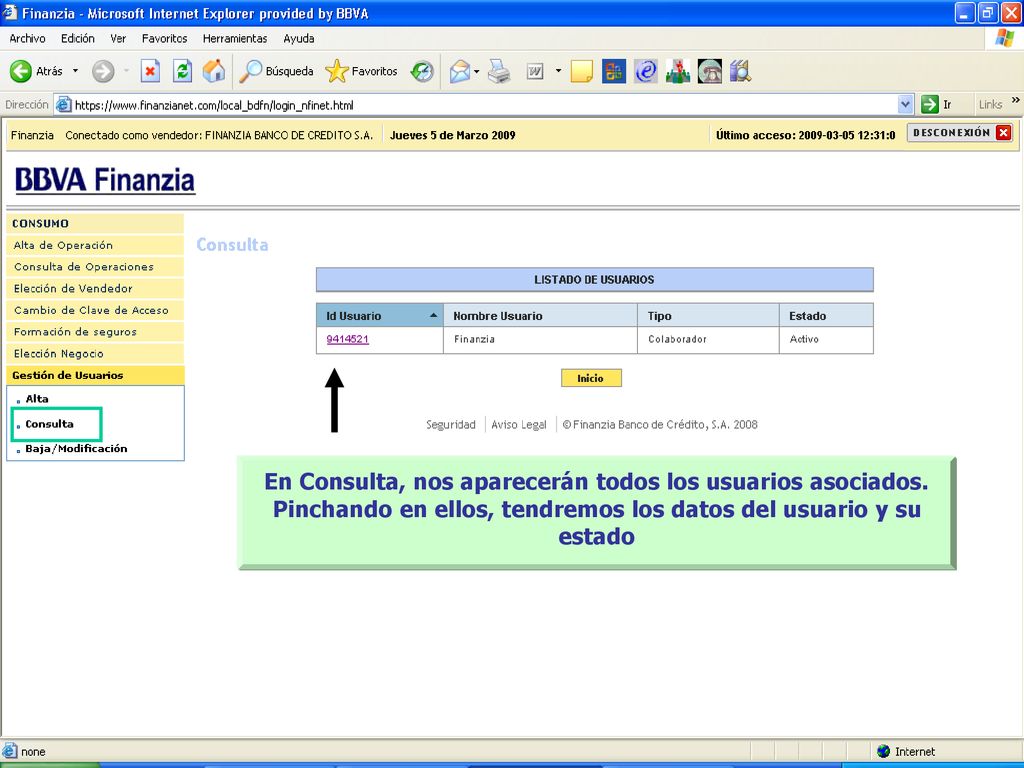Click the Estado column header
The height and width of the screenshot is (768, 1024).
[826, 315]
